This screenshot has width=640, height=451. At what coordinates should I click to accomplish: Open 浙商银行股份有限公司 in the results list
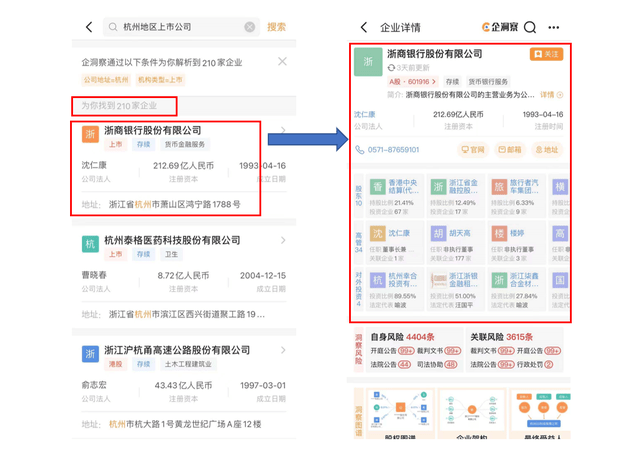153,130
